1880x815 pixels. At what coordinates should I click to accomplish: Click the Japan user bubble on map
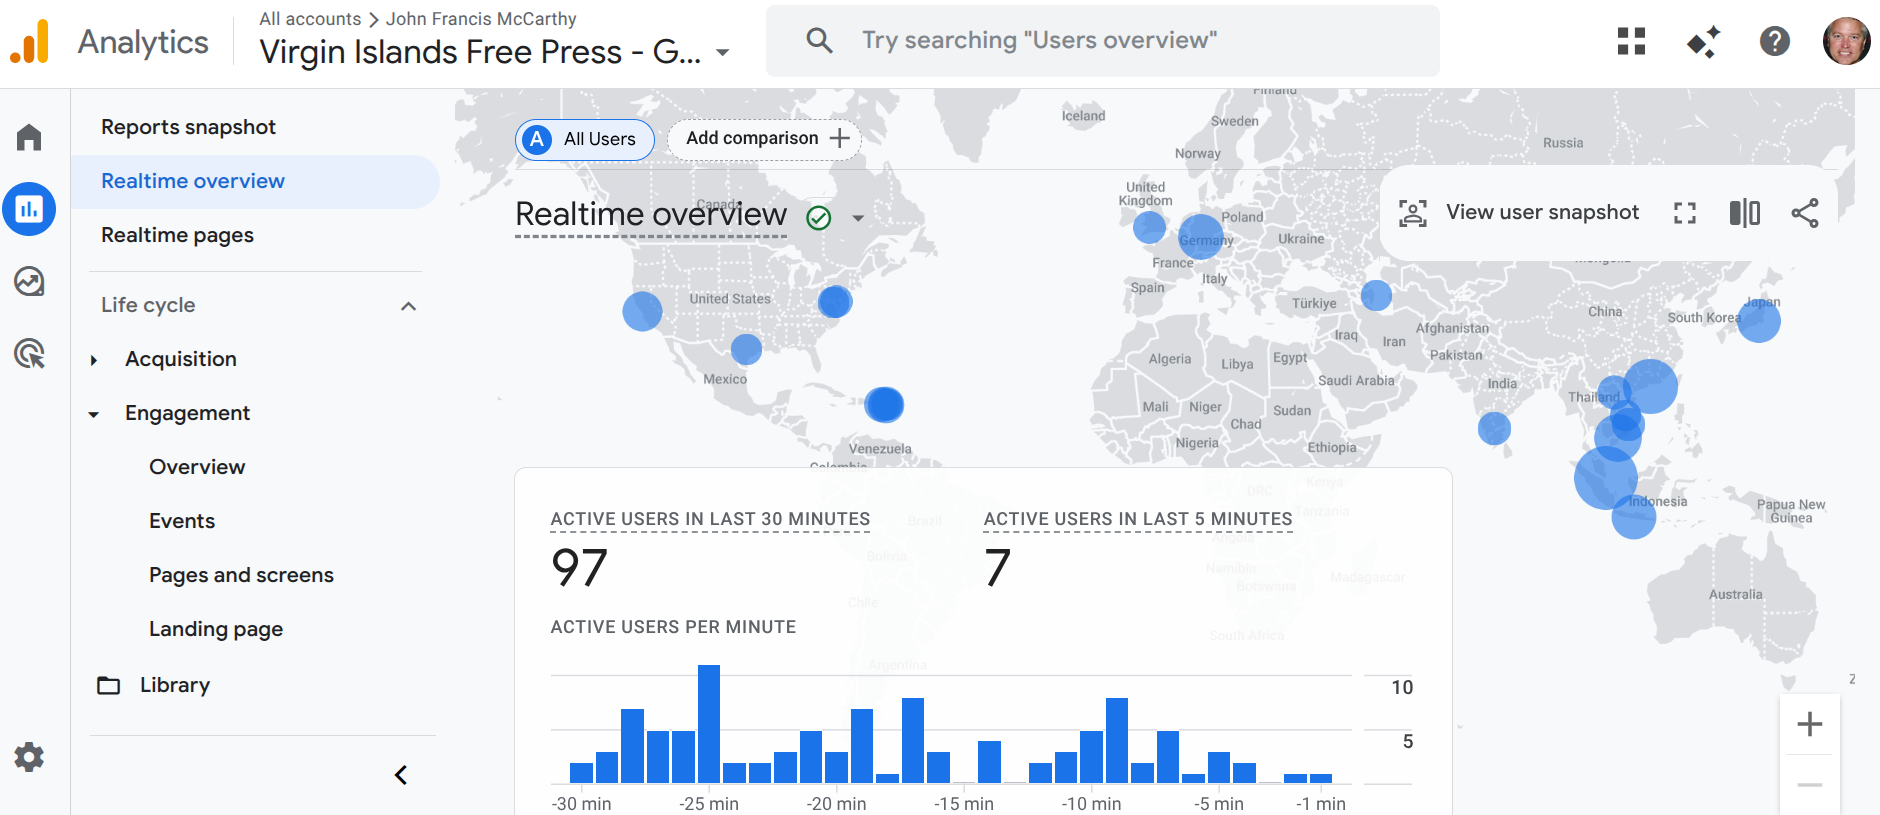coord(1759,321)
